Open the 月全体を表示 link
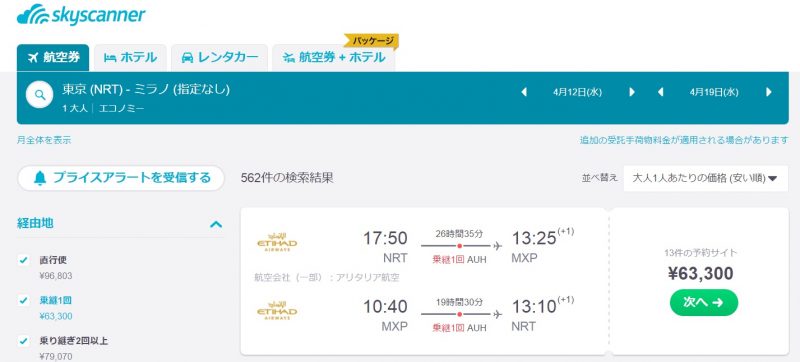800x362 pixels. click(44, 140)
